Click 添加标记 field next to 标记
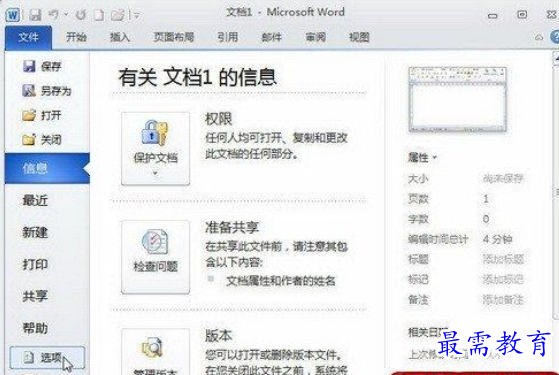Viewport: 559px width, 375px height. pyautogui.click(x=503, y=279)
